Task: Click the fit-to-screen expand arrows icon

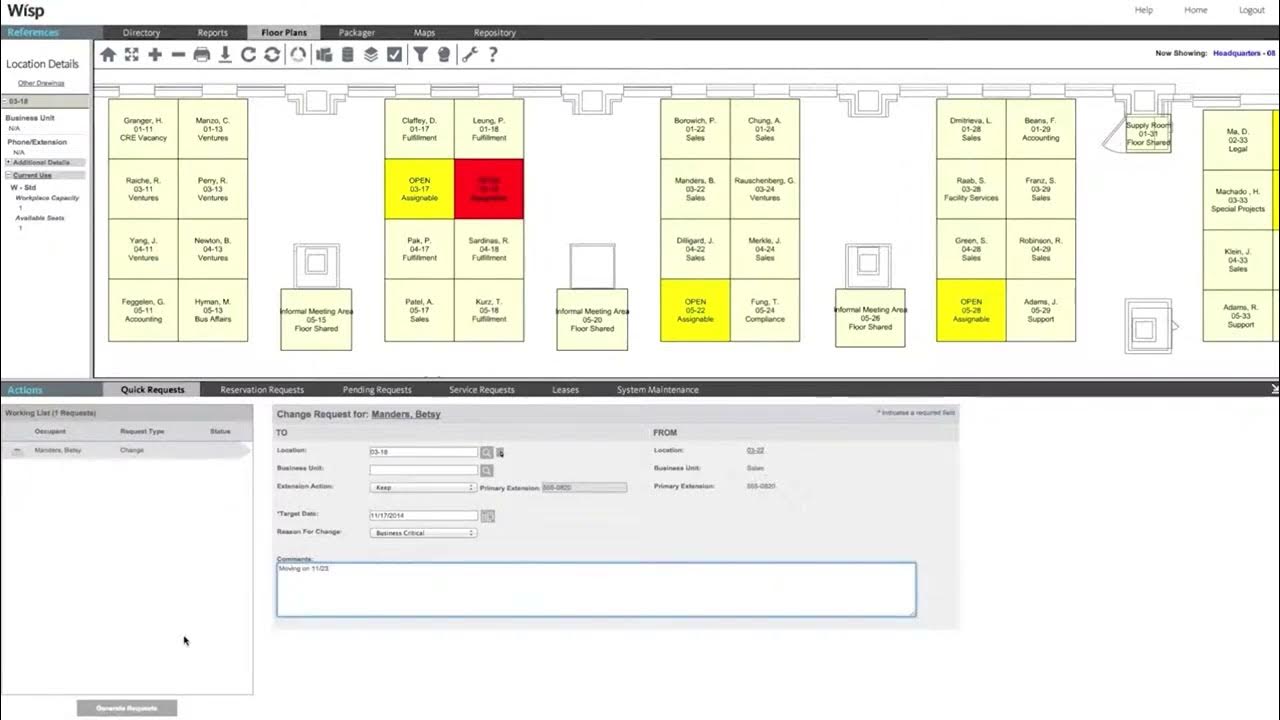Action: click(131, 55)
